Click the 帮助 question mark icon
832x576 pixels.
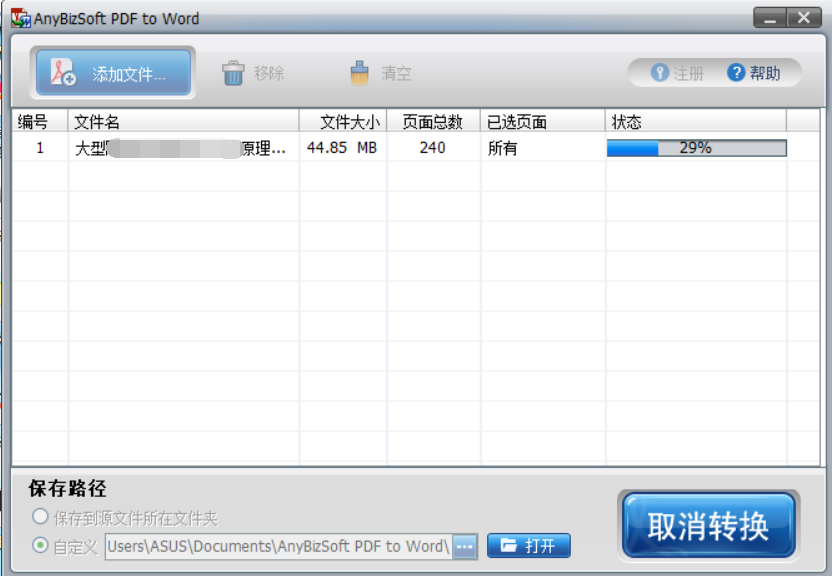pyautogui.click(x=735, y=72)
